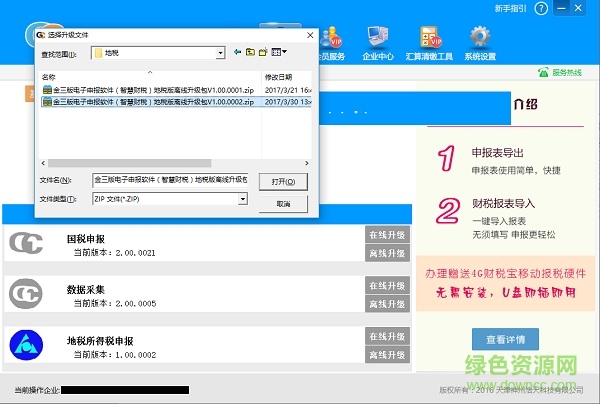This screenshot has height=404, width=600.
Task: Open 新手指引 guide link
Action: 510,8
